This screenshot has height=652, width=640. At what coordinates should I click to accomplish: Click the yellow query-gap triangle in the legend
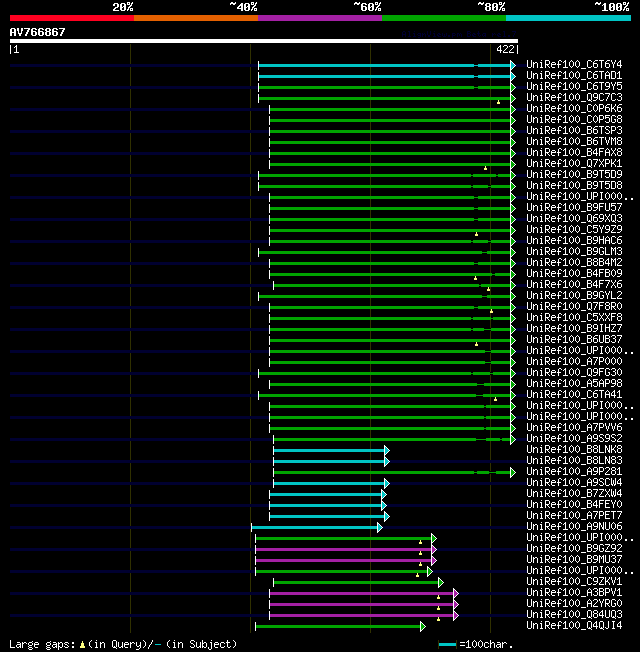click(x=82, y=645)
